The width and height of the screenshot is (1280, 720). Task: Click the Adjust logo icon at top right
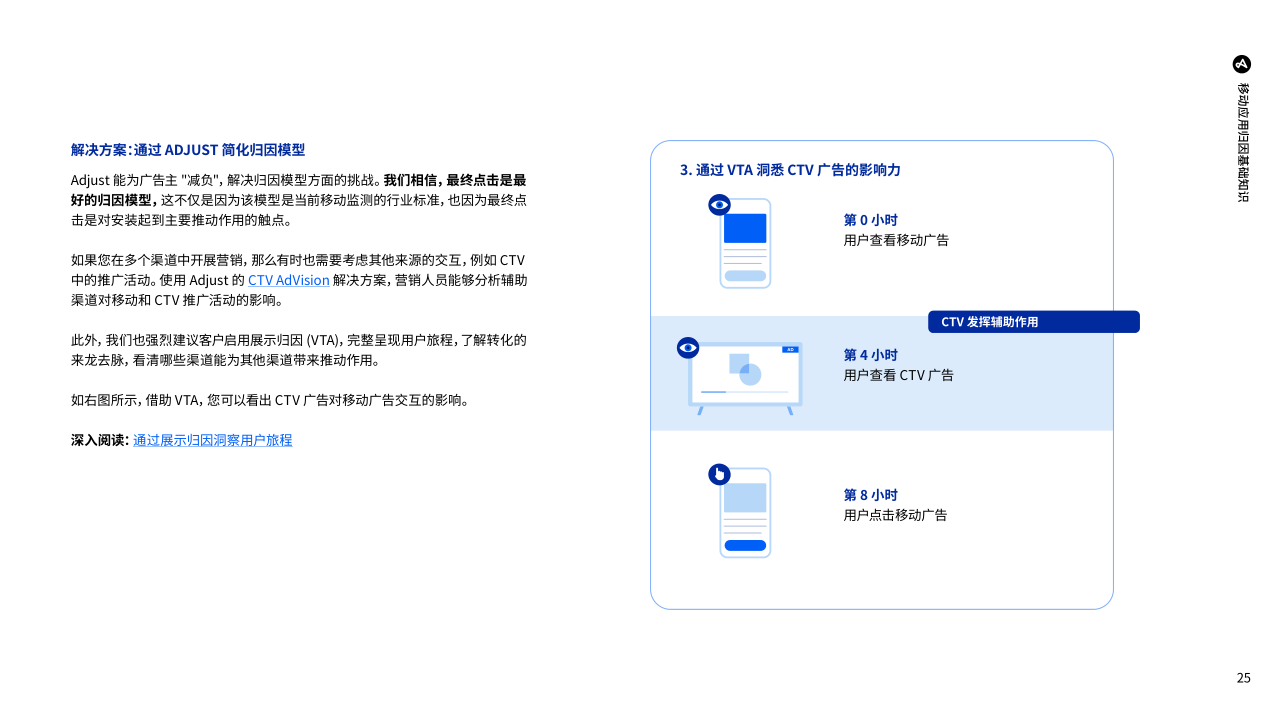pyautogui.click(x=1242, y=64)
